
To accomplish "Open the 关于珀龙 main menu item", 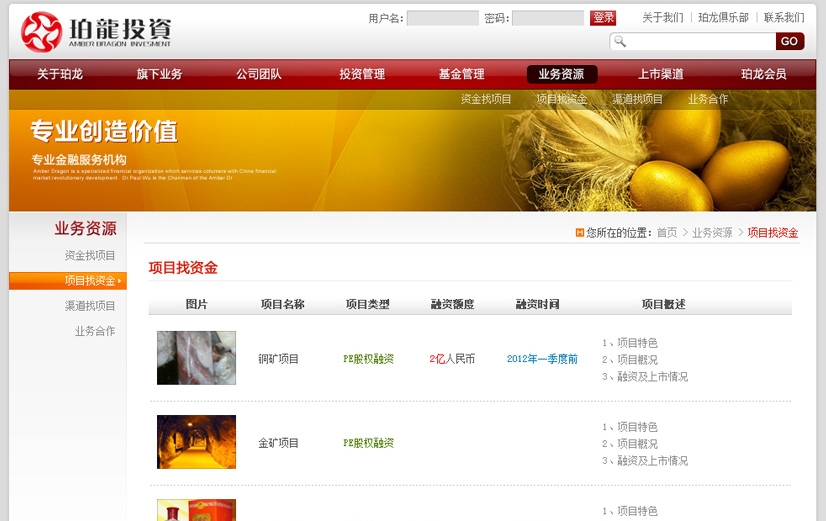I will click(x=60, y=74).
